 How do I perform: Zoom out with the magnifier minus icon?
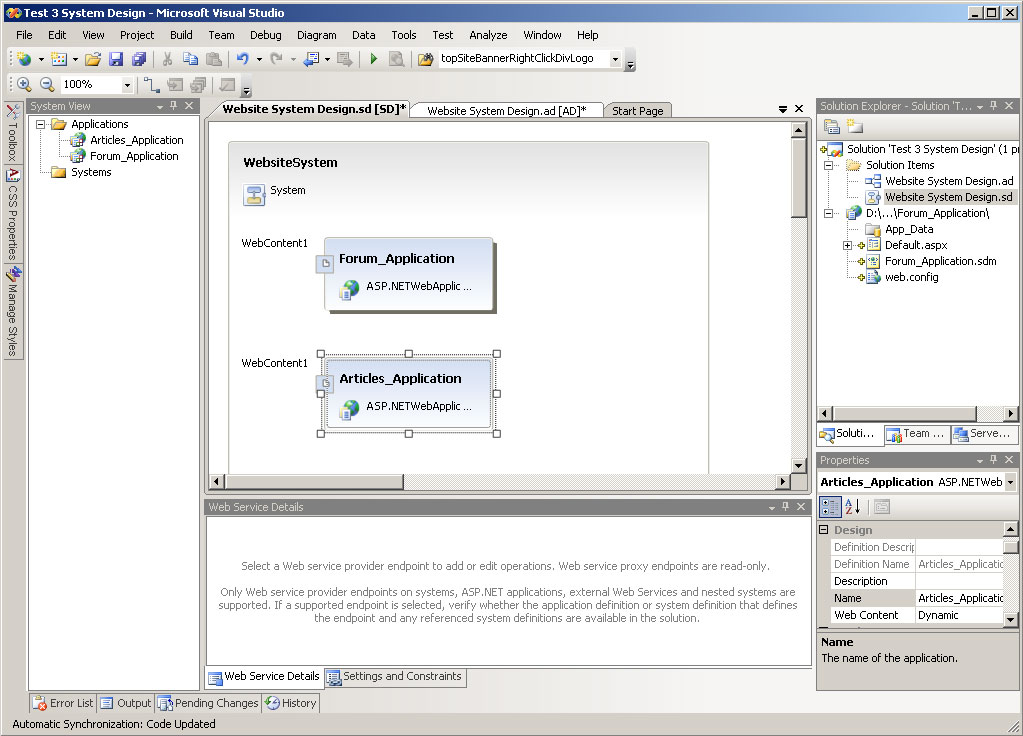tap(47, 84)
